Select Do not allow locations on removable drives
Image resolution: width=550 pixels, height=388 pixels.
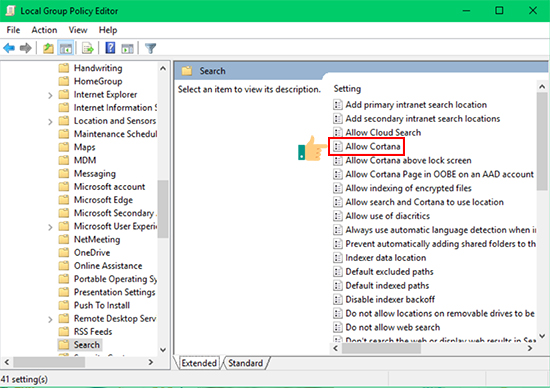click(440, 313)
